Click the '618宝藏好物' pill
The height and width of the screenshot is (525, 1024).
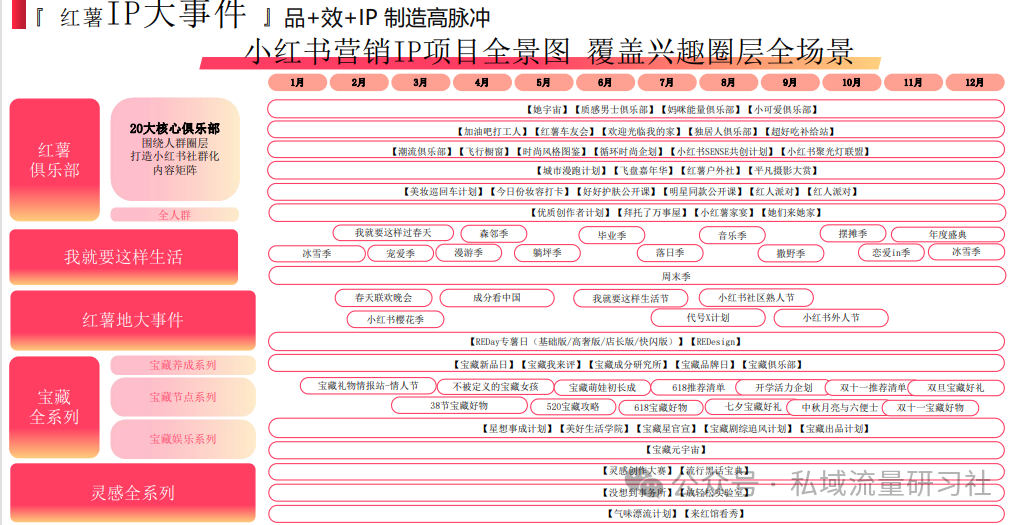661,407
